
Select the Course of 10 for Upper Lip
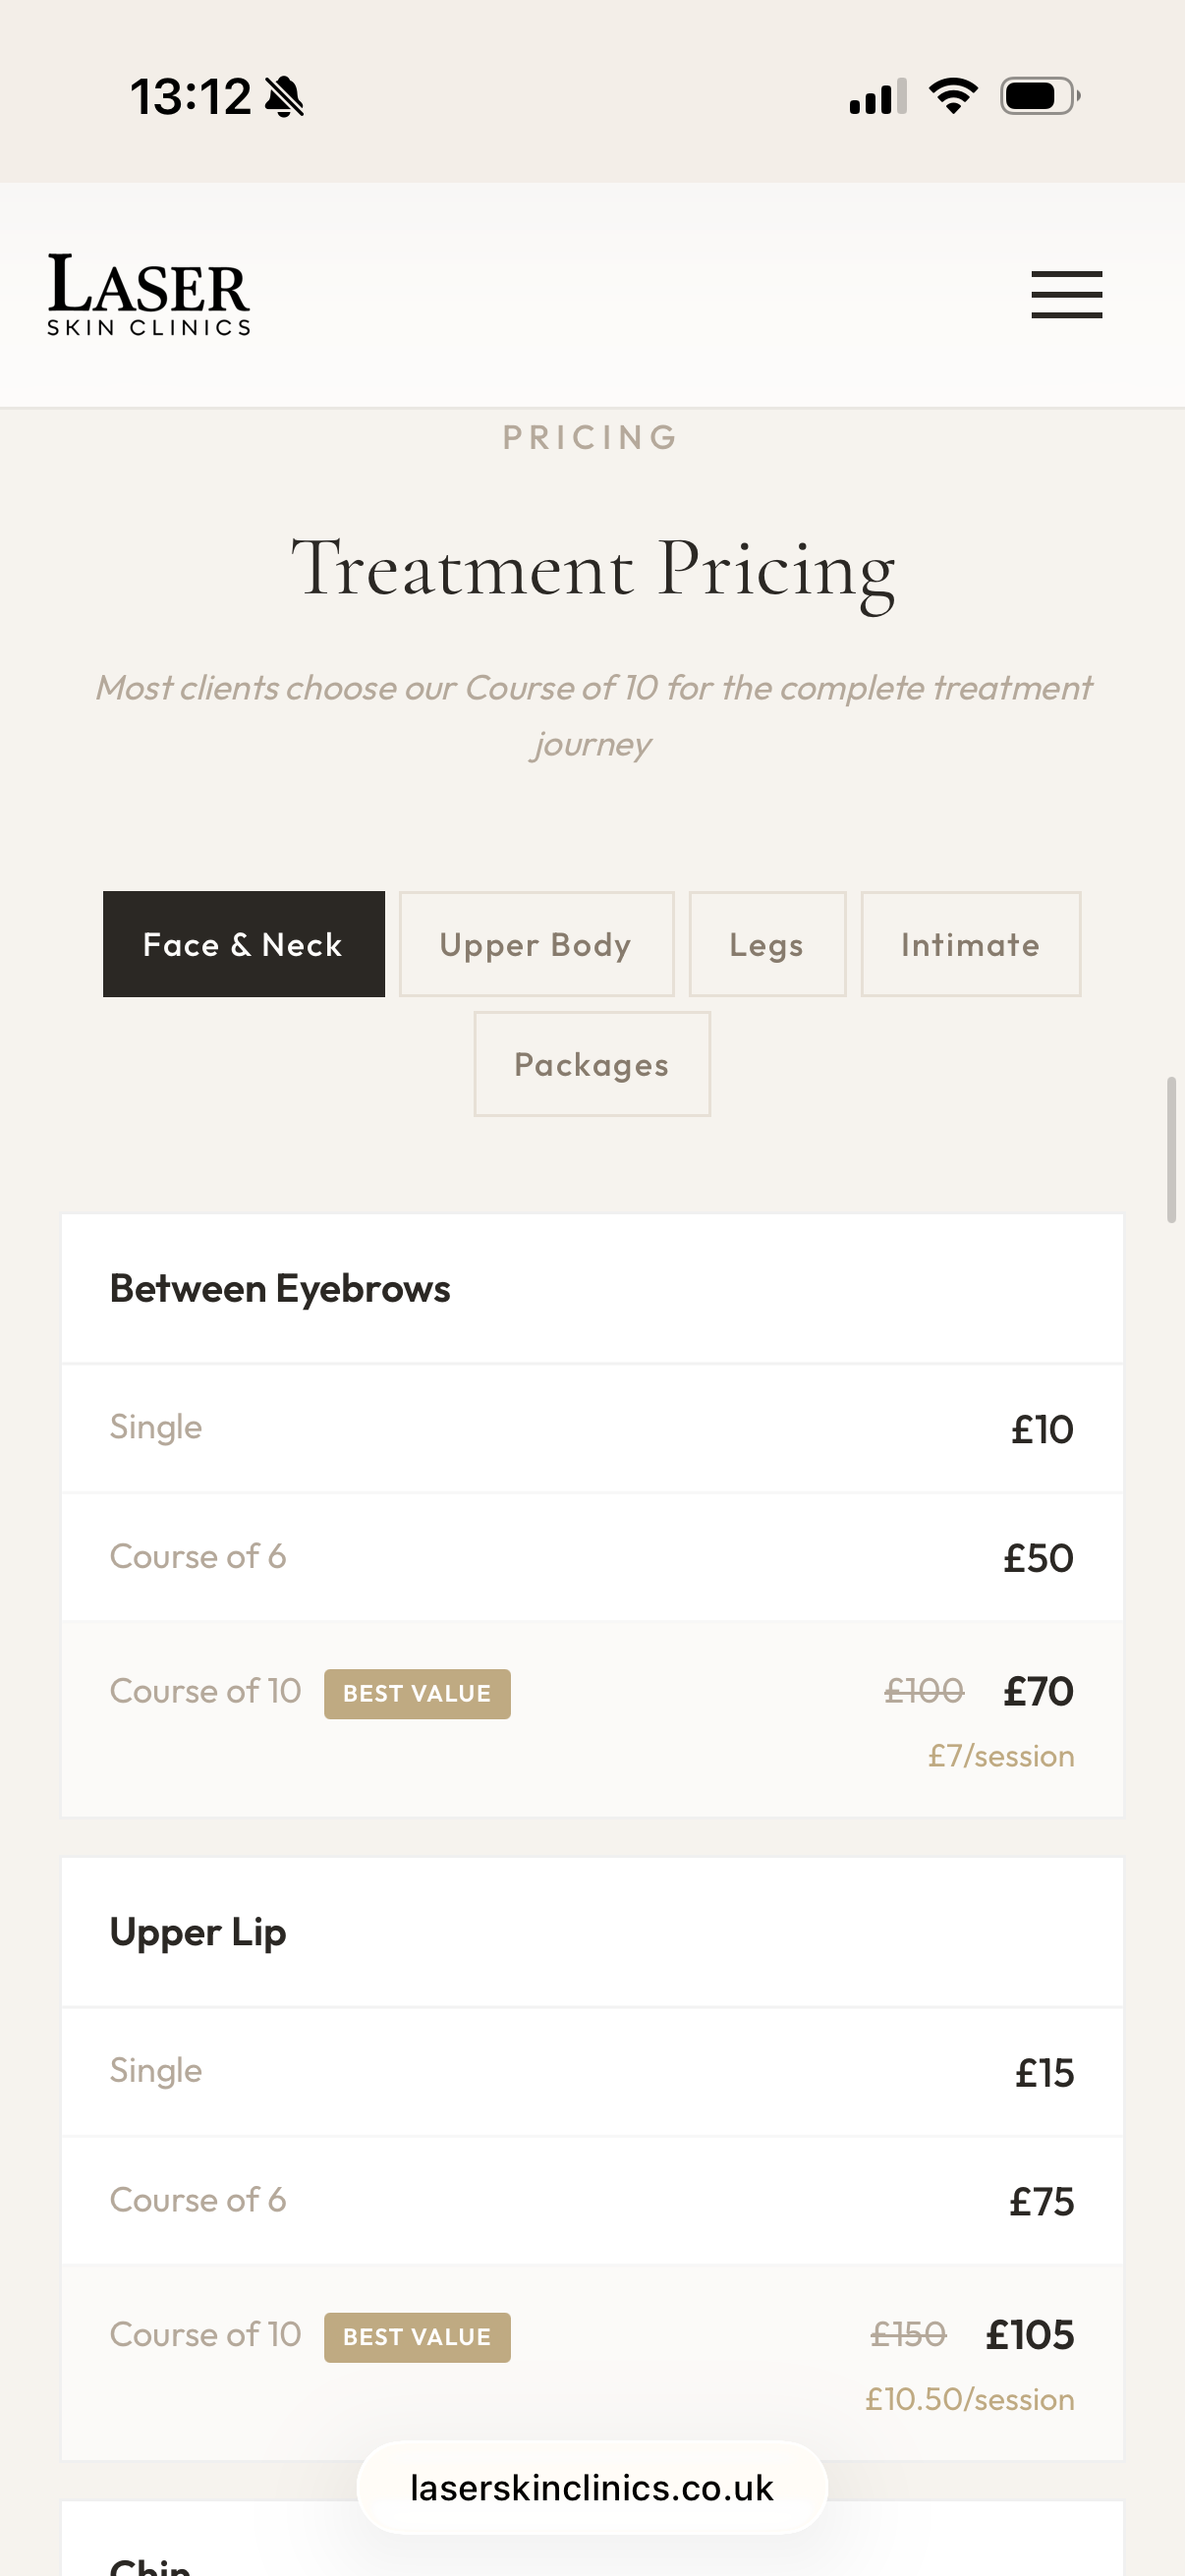[x=592, y=2334]
